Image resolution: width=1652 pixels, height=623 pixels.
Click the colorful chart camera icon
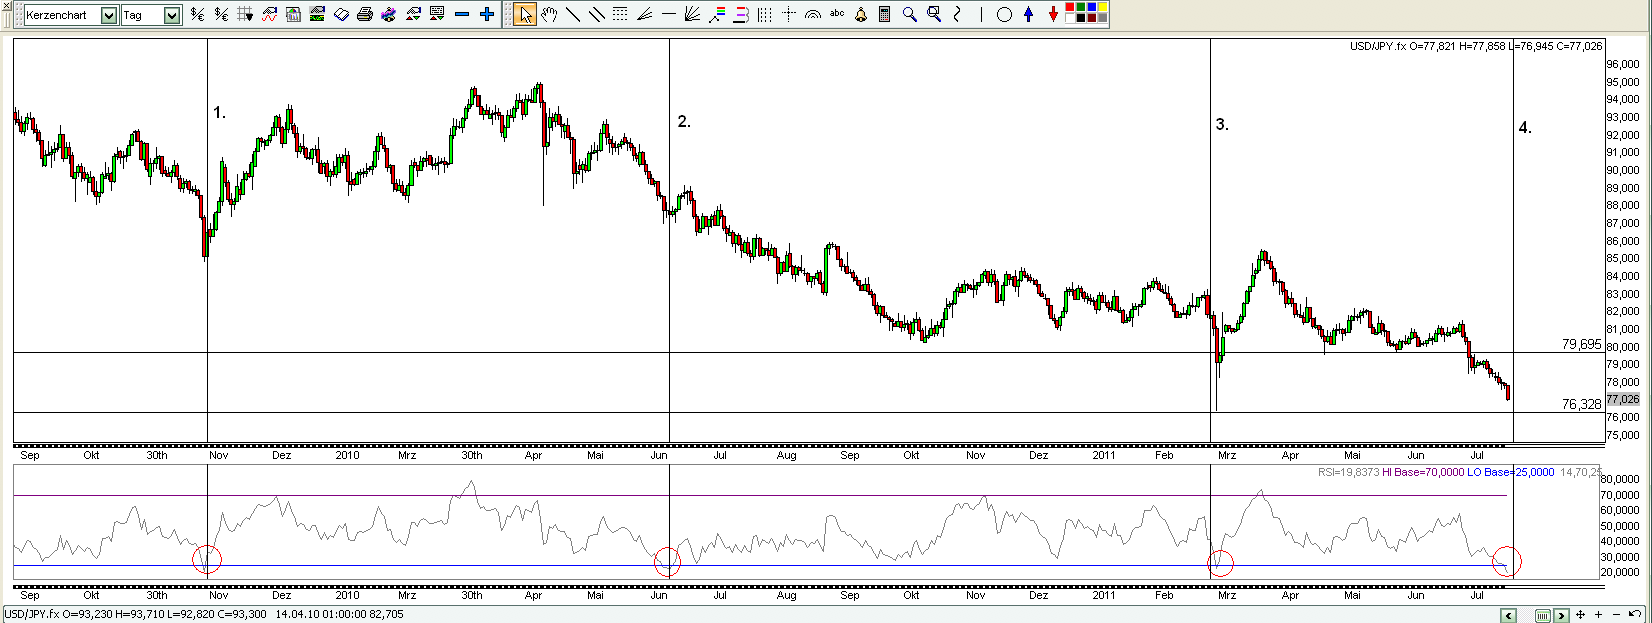click(389, 15)
